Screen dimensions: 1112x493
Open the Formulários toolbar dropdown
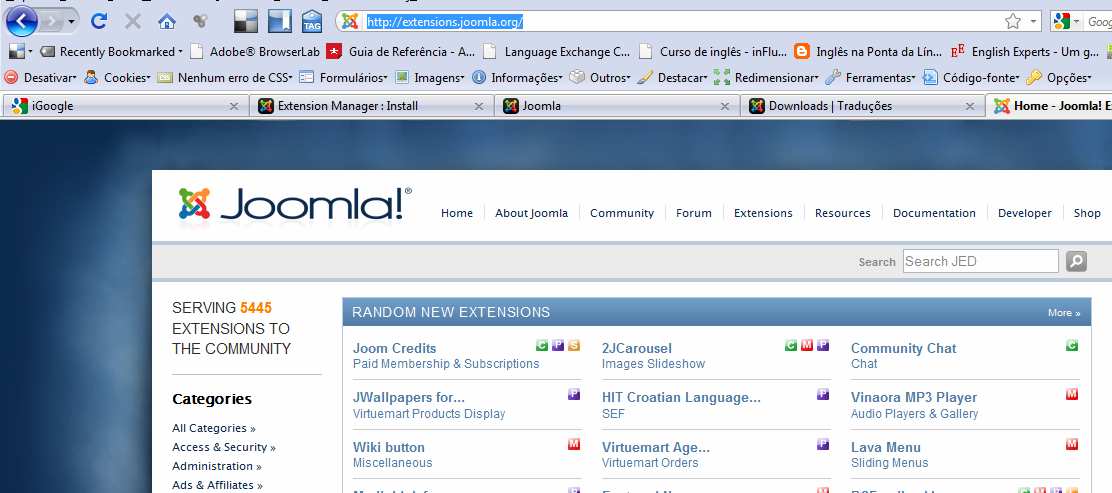point(344,77)
